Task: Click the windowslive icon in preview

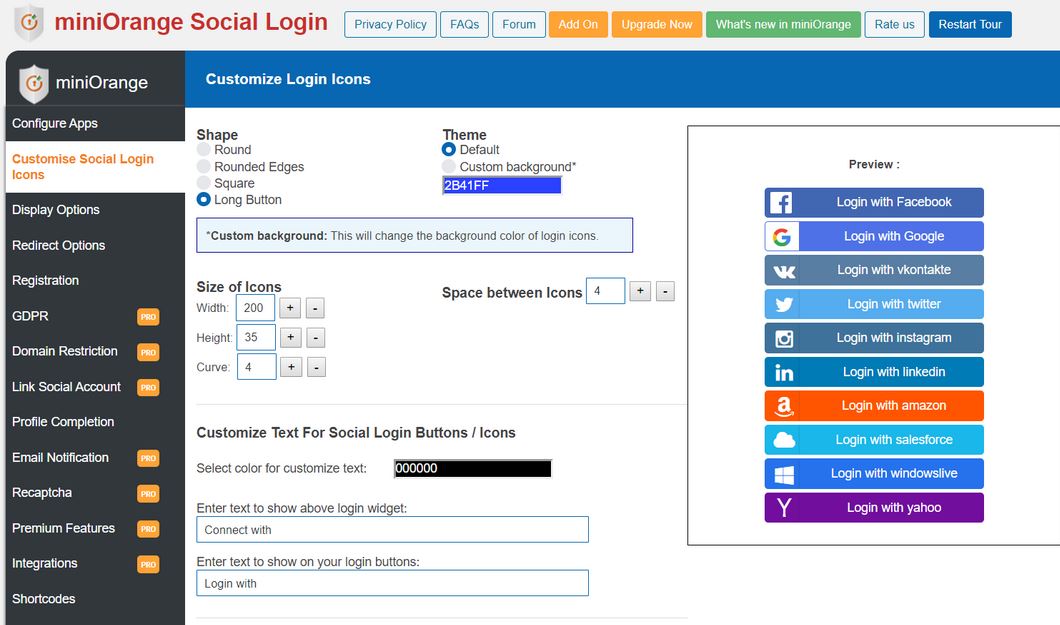Action: click(784, 474)
